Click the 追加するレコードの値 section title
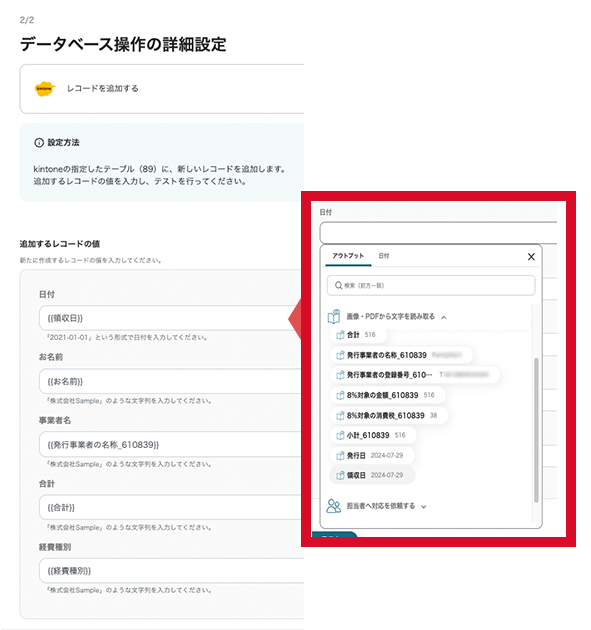 (60, 244)
